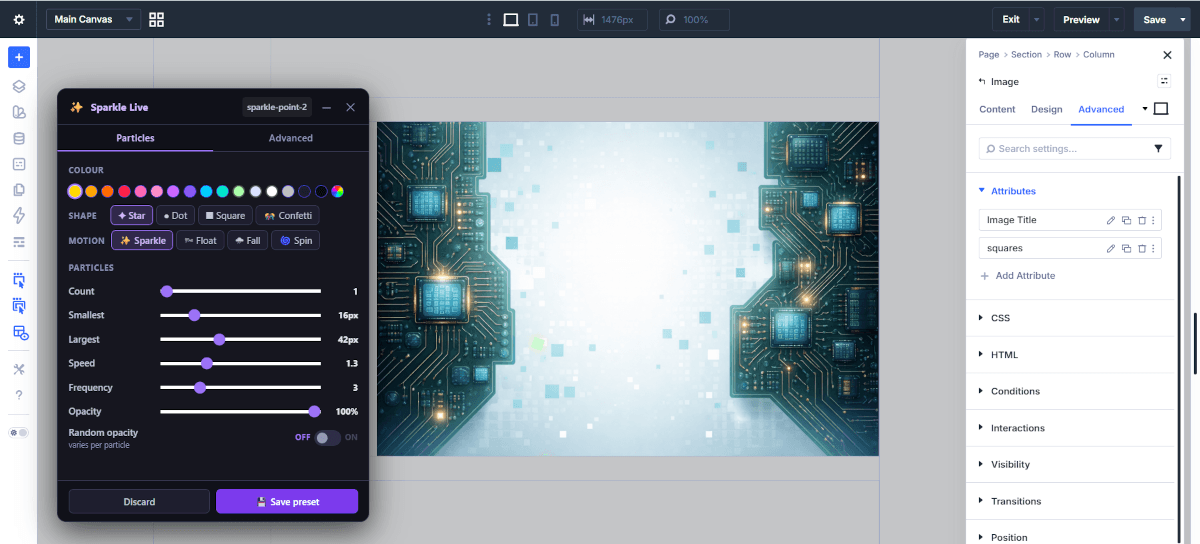Edit the Image Title attribute pencil icon
The height and width of the screenshot is (544, 1200).
pos(1111,220)
